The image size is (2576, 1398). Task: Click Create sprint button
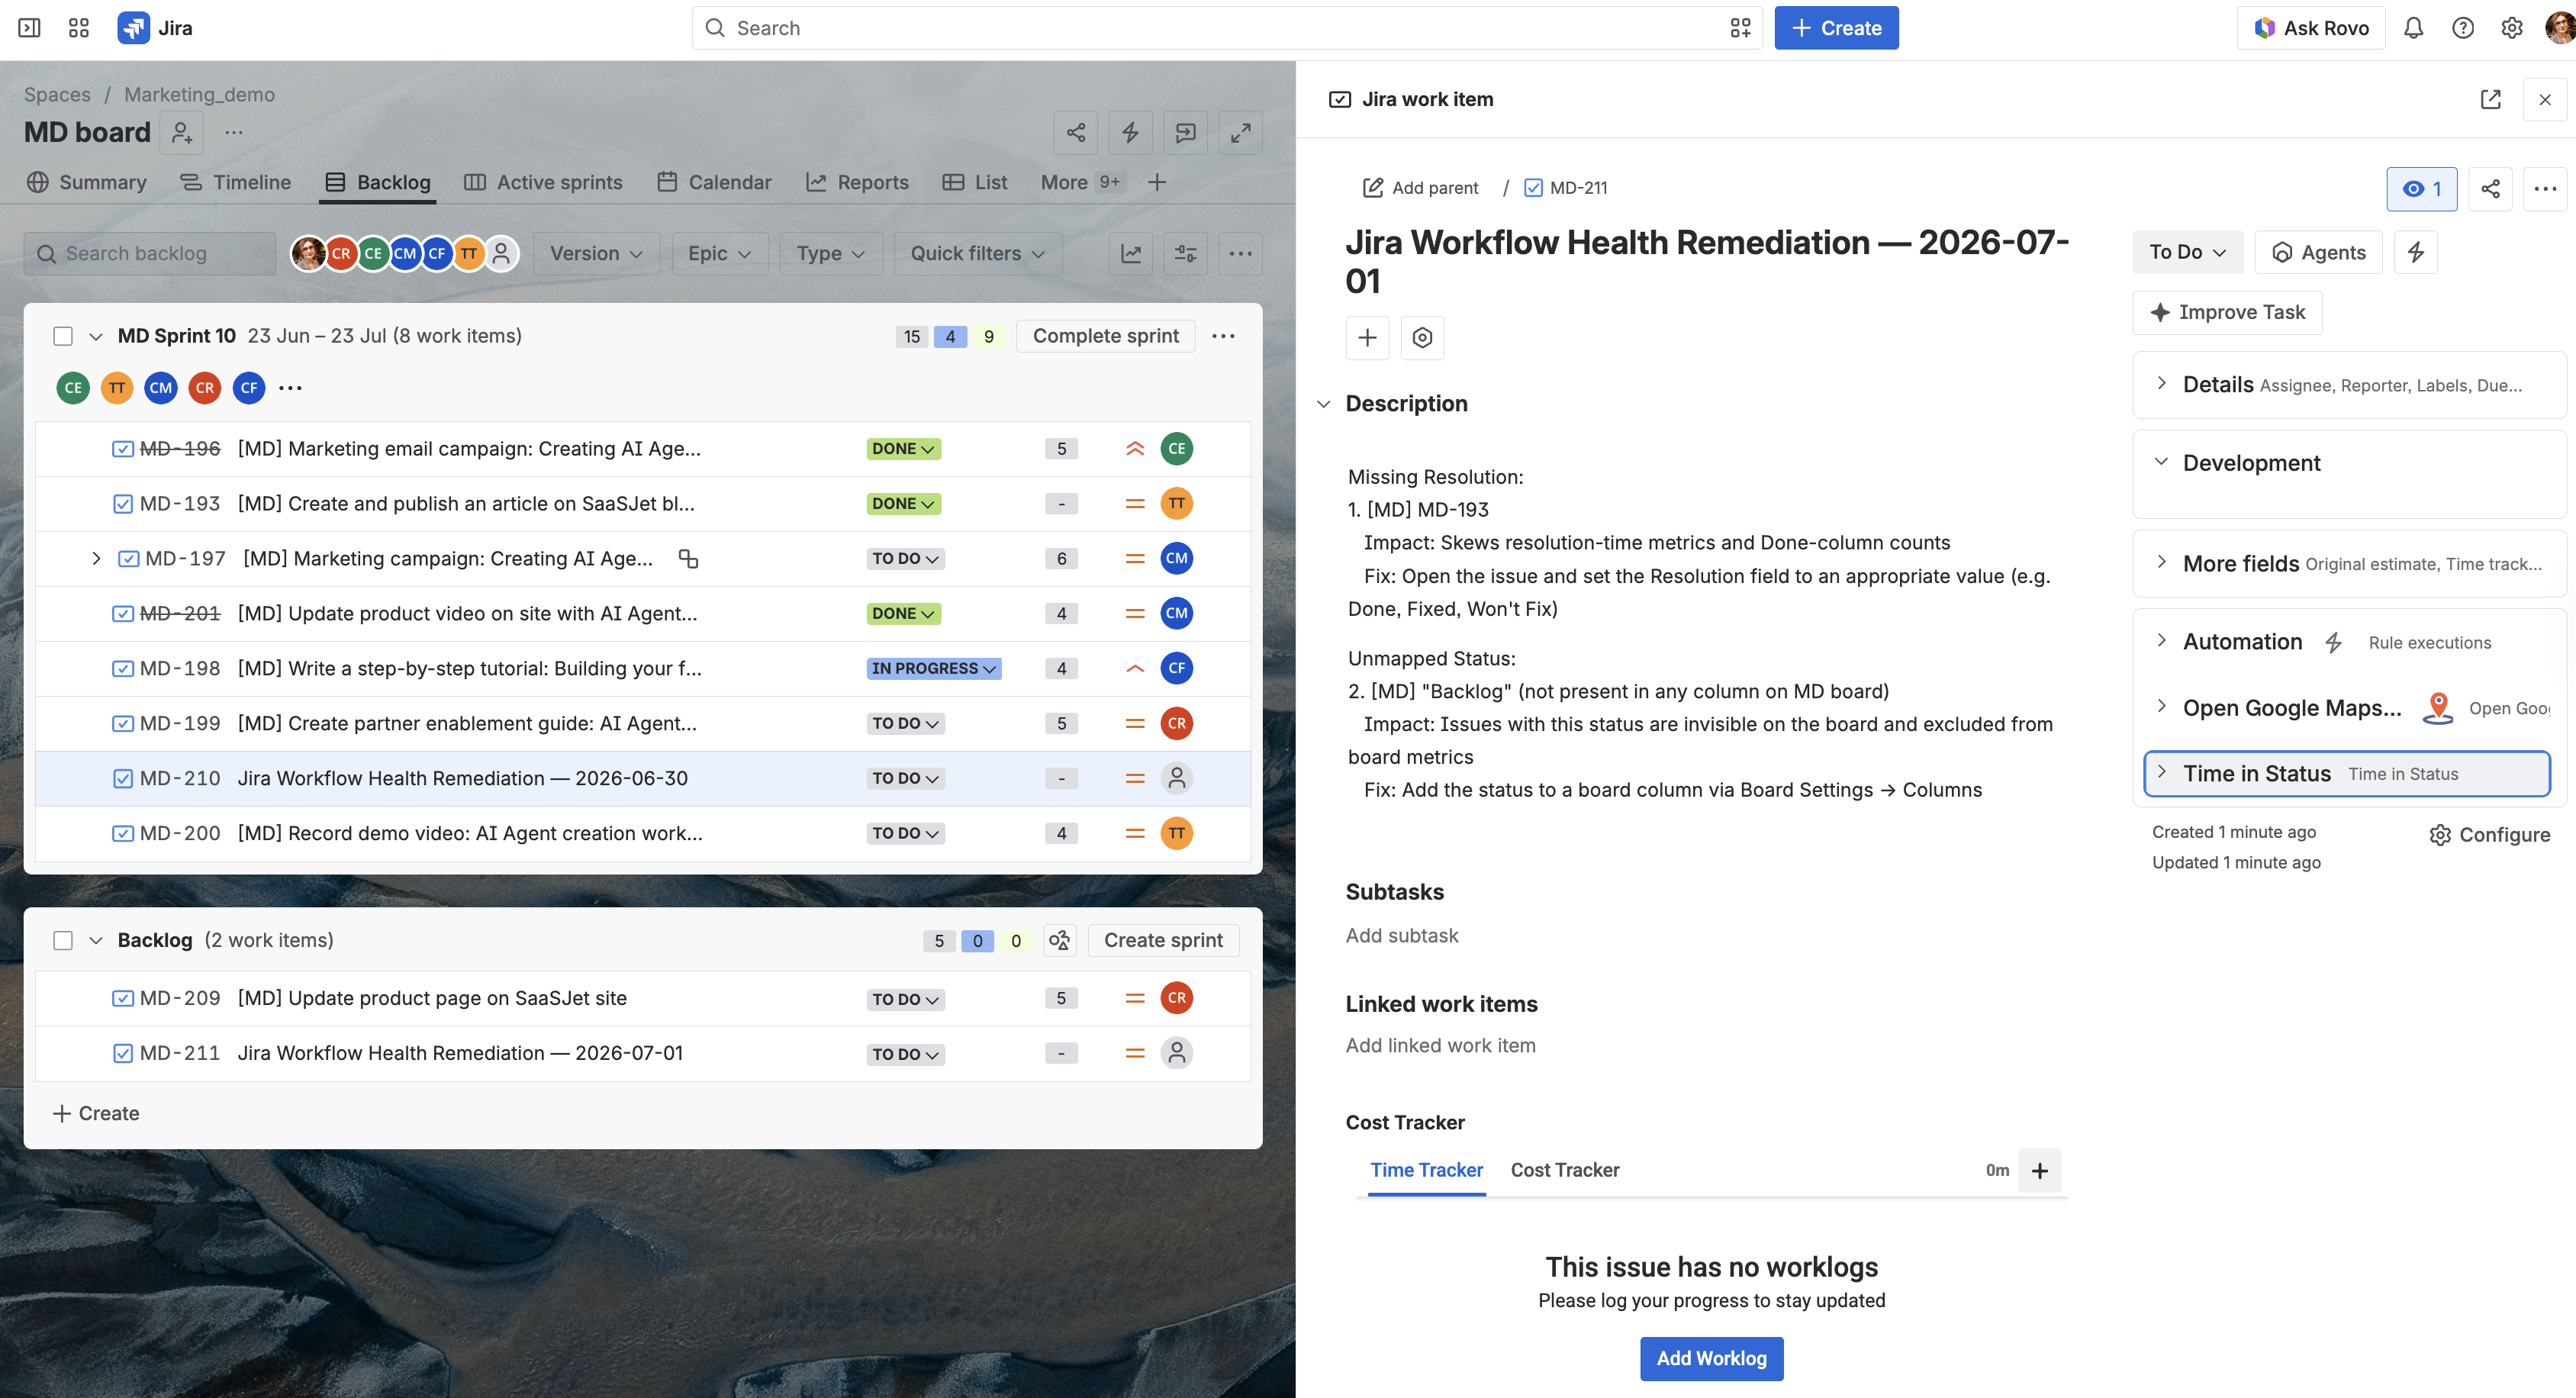click(x=1163, y=941)
